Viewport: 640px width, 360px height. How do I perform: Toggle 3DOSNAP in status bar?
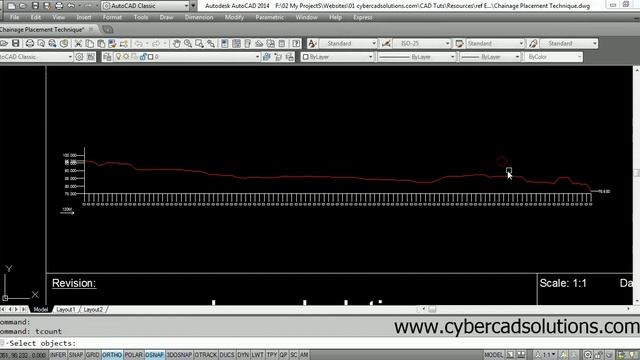179,355
